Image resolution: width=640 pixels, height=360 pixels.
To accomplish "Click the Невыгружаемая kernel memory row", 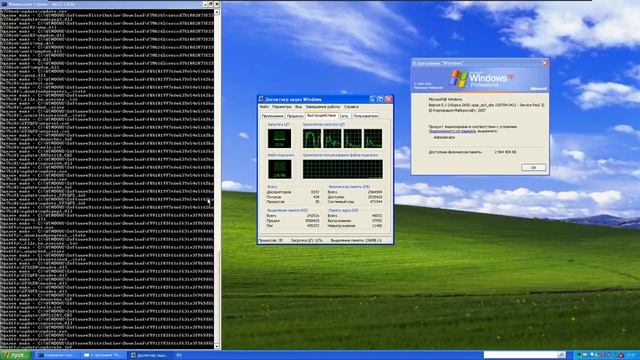I will coord(355,225).
